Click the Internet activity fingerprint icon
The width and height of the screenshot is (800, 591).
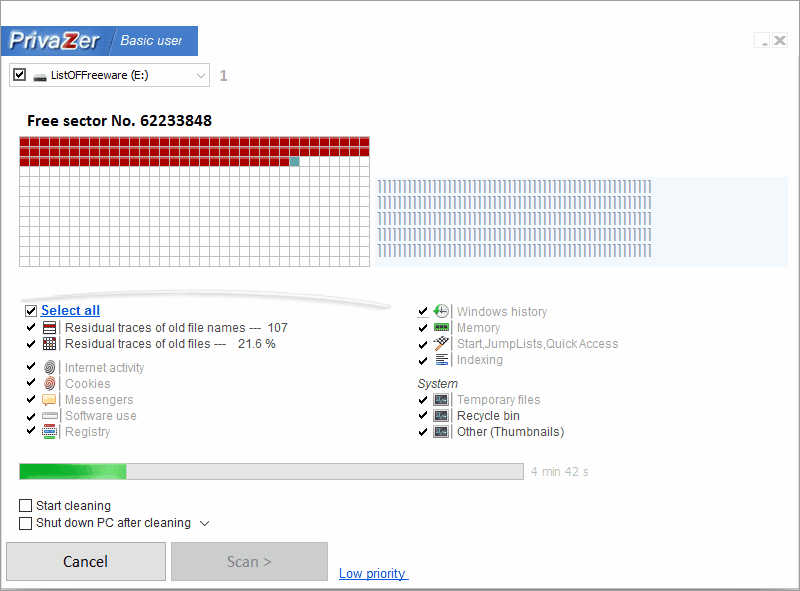point(49,367)
